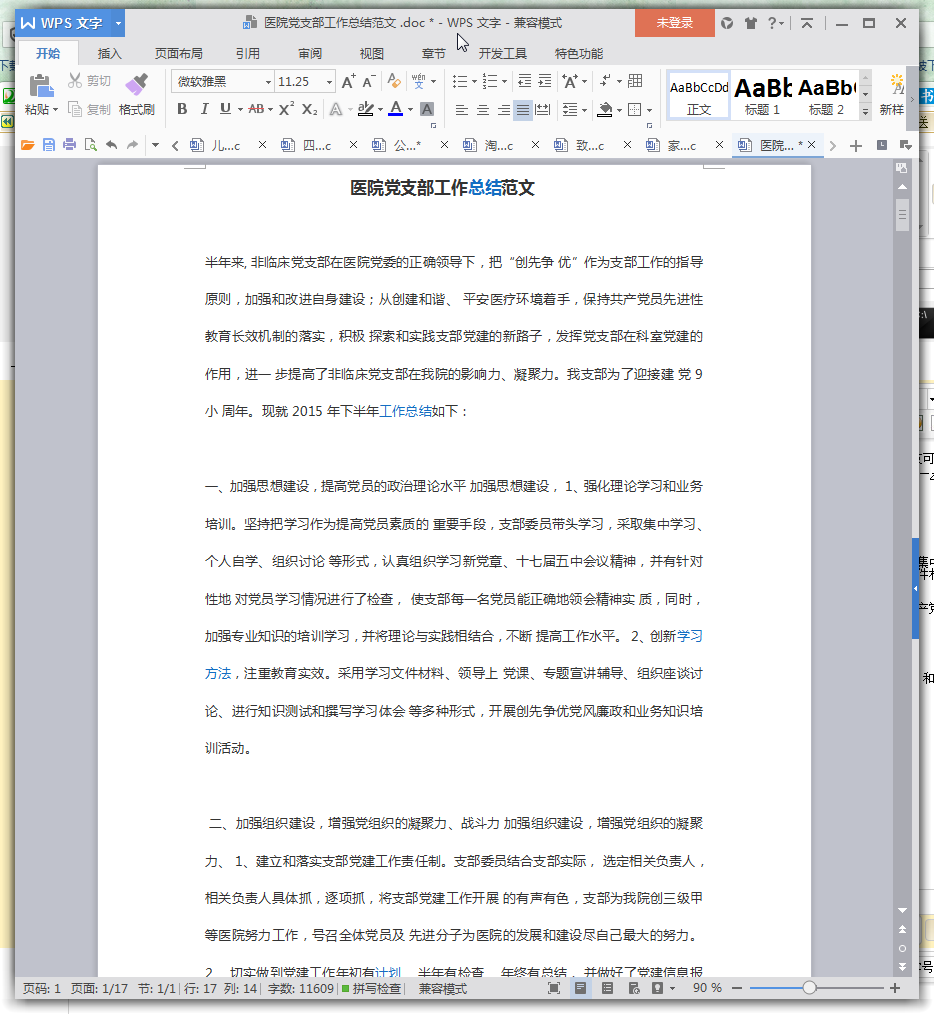Click 拼写检查 in the status bar
The width and height of the screenshot is (934, 1014).
[x=372, y=988]
